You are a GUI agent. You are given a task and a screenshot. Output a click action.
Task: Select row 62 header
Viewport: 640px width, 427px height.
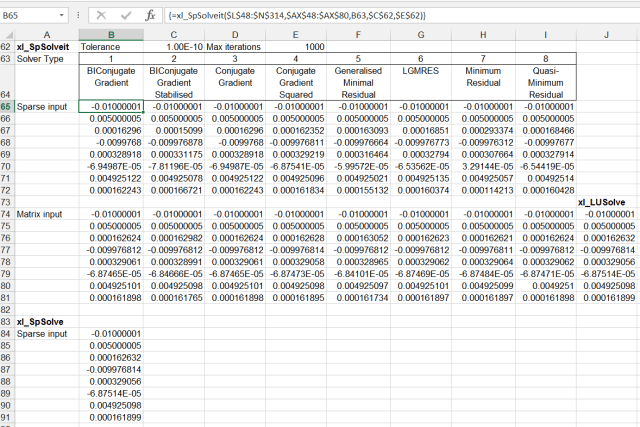click(6, 47)
